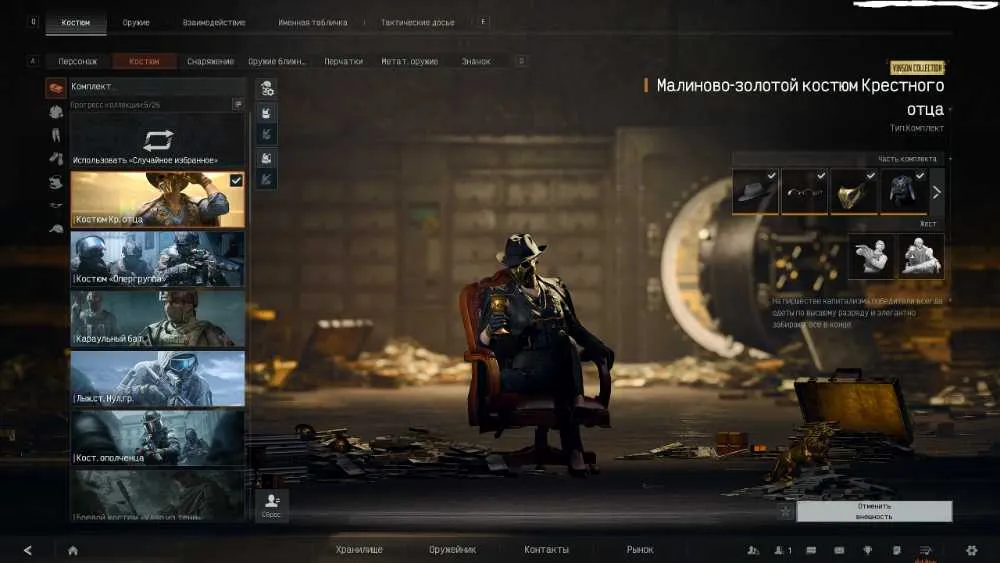Switch to Значок sub-tab
The image size is (1000, 563).
point(476,61)
